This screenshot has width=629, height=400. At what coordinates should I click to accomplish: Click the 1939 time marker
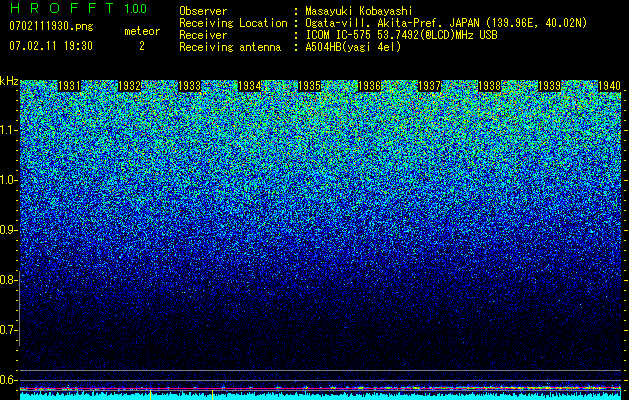click(550, 86)
